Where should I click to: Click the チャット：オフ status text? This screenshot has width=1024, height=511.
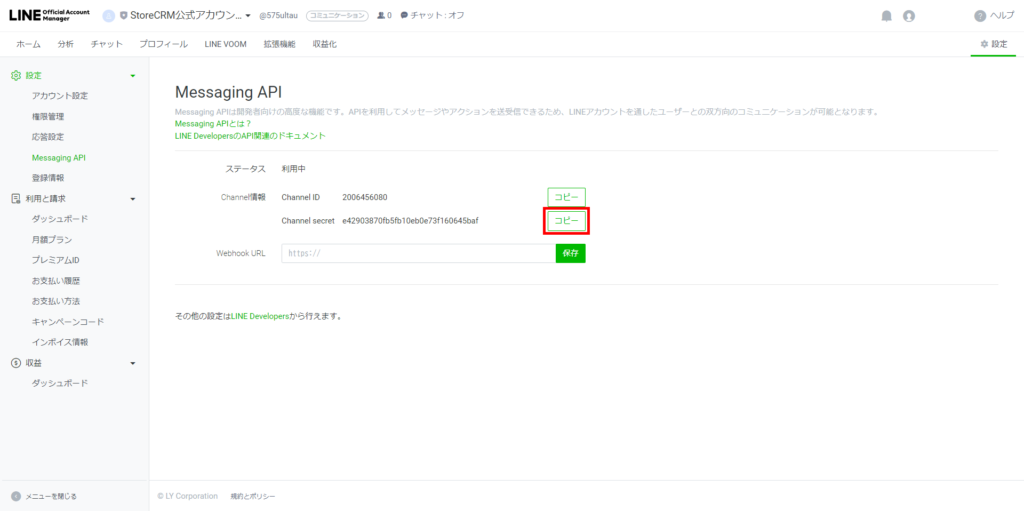(437, 16)
